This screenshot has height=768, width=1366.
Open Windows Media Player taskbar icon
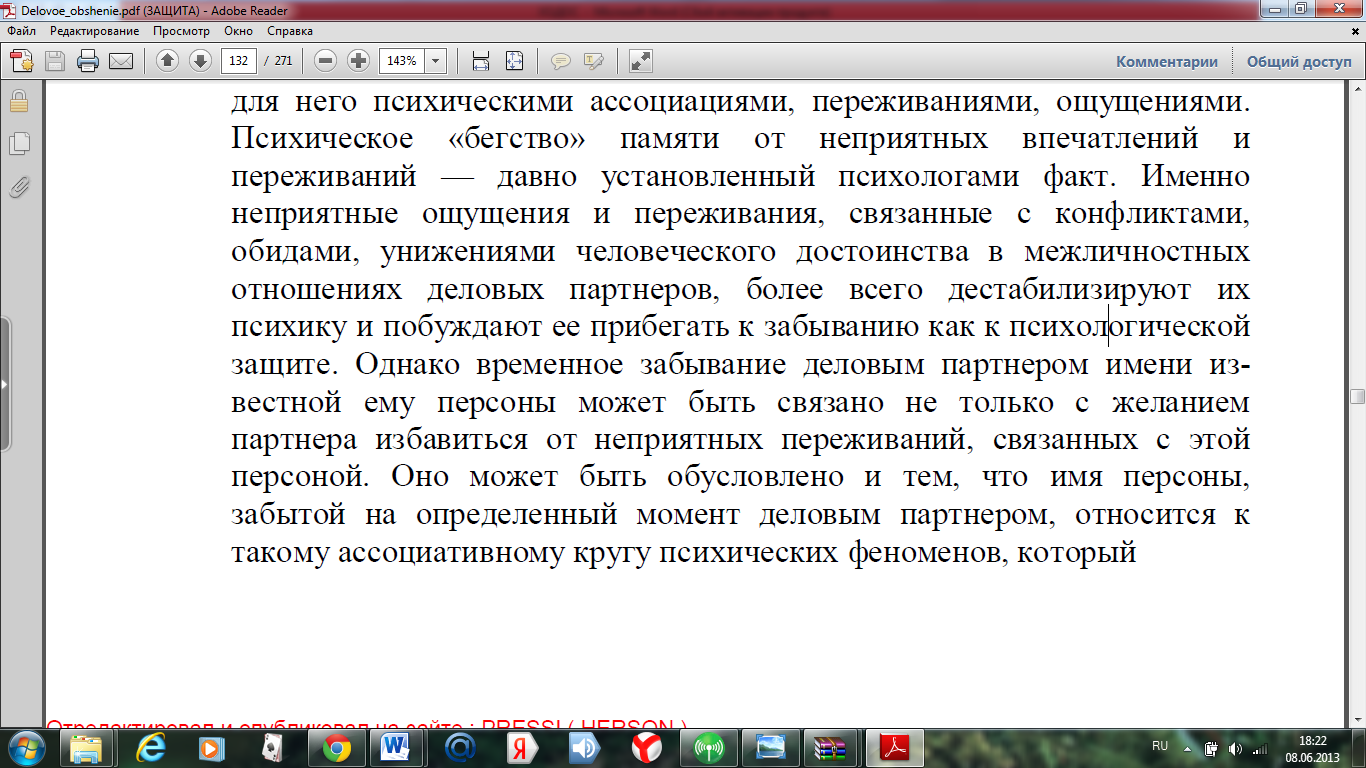tap(212, 747)
